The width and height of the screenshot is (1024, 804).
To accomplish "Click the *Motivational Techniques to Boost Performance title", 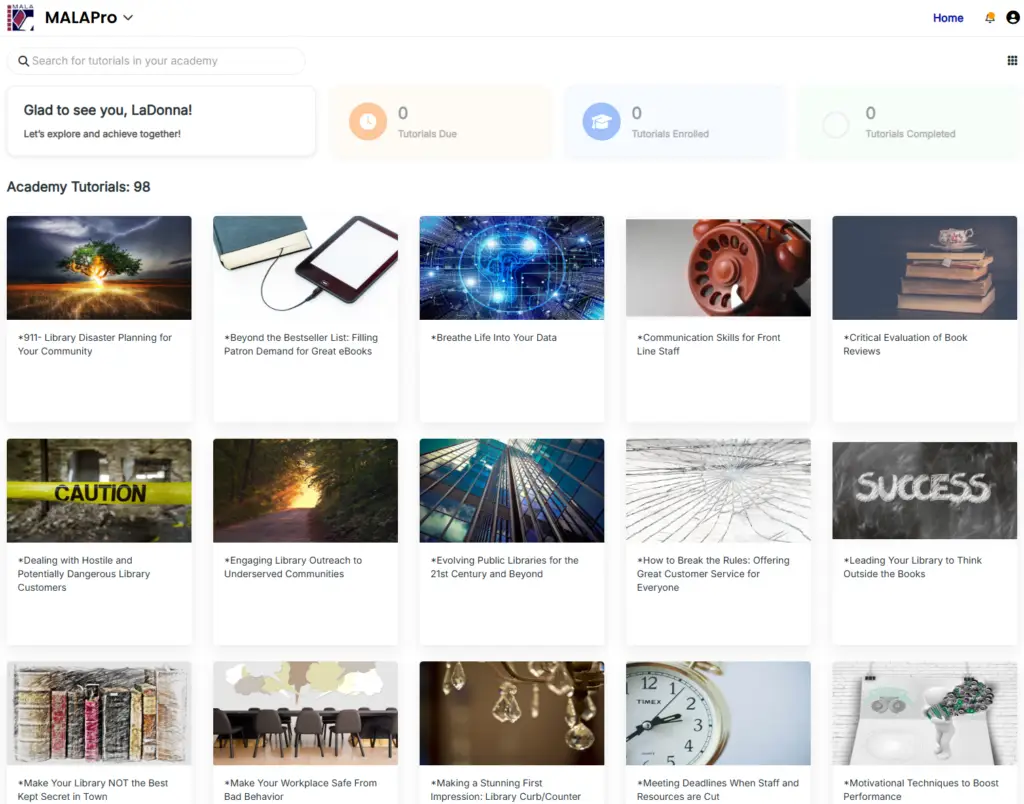I will (x=921, y=790).
